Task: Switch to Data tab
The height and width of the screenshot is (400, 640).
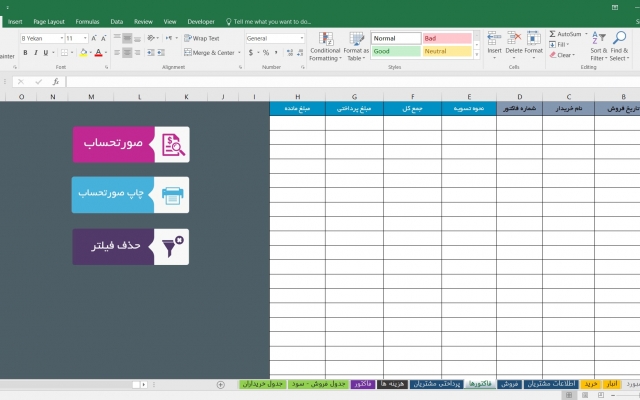Action: tap(117, 22)
